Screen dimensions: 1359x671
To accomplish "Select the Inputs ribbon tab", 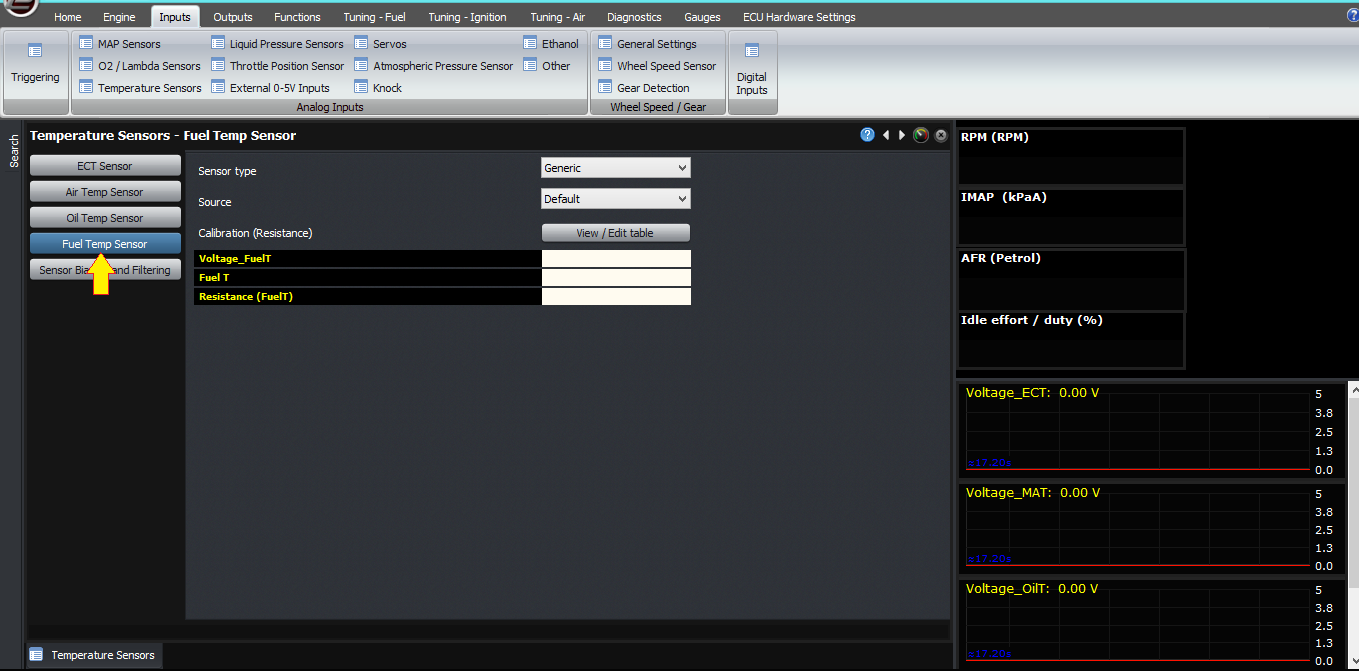I will click(175, 17).
